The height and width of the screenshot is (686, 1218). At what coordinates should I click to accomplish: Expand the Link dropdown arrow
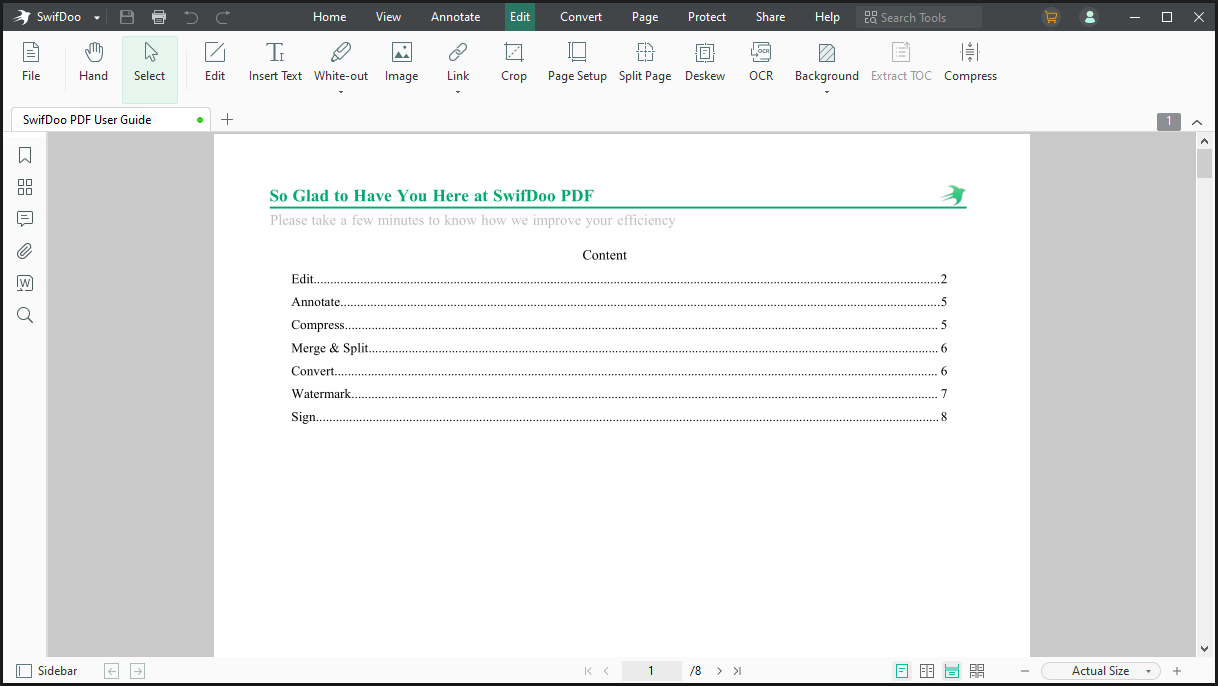(x=458, y=92)
